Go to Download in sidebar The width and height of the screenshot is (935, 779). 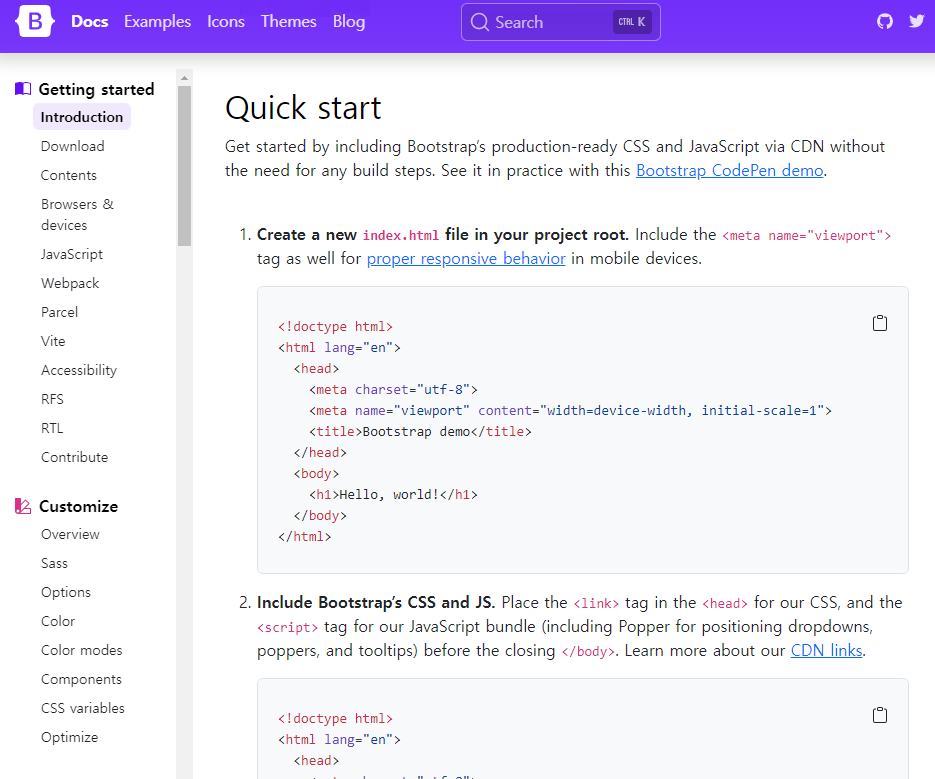tap(73, 146)
